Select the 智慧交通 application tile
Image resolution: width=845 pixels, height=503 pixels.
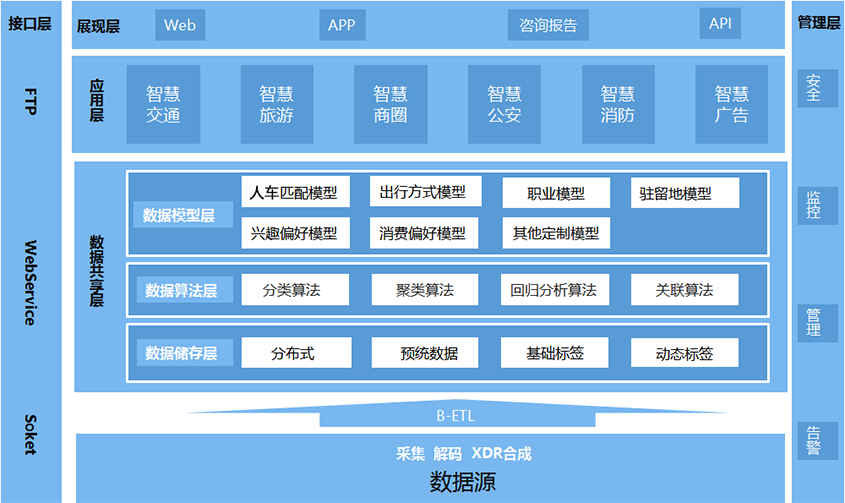[163, 105]
